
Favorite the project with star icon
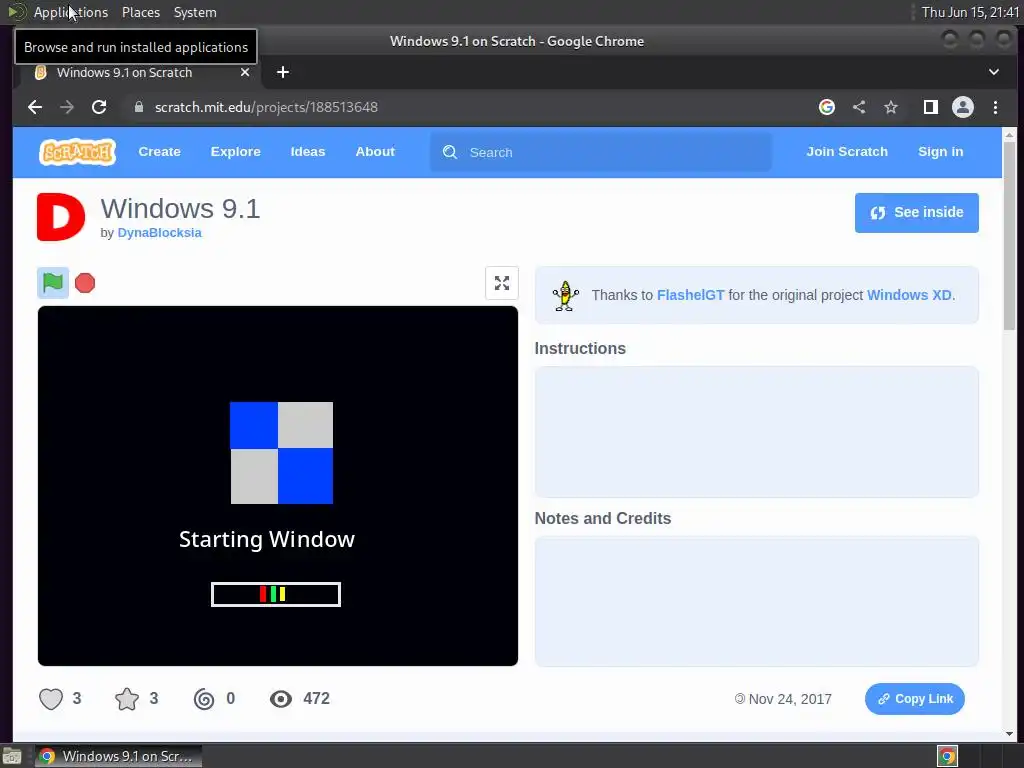click(127, 699)
